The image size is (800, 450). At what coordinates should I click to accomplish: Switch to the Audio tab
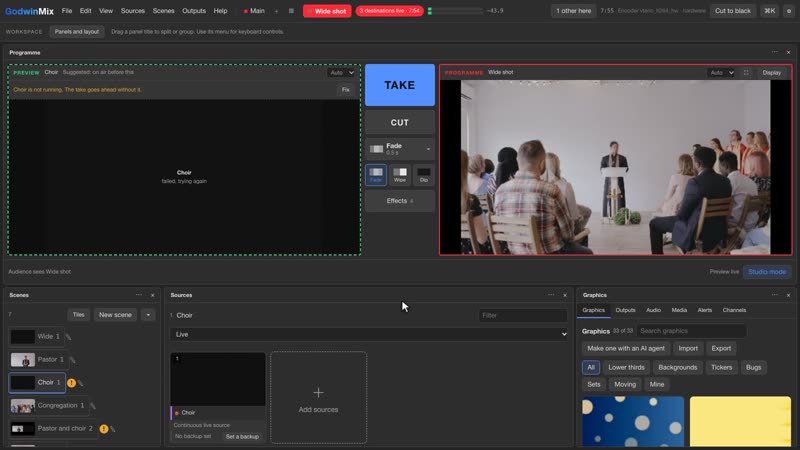[653, 310]
